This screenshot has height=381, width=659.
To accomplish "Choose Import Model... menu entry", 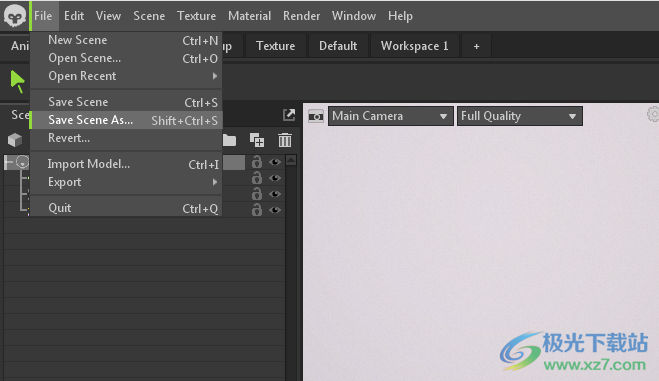I will 126,164.
